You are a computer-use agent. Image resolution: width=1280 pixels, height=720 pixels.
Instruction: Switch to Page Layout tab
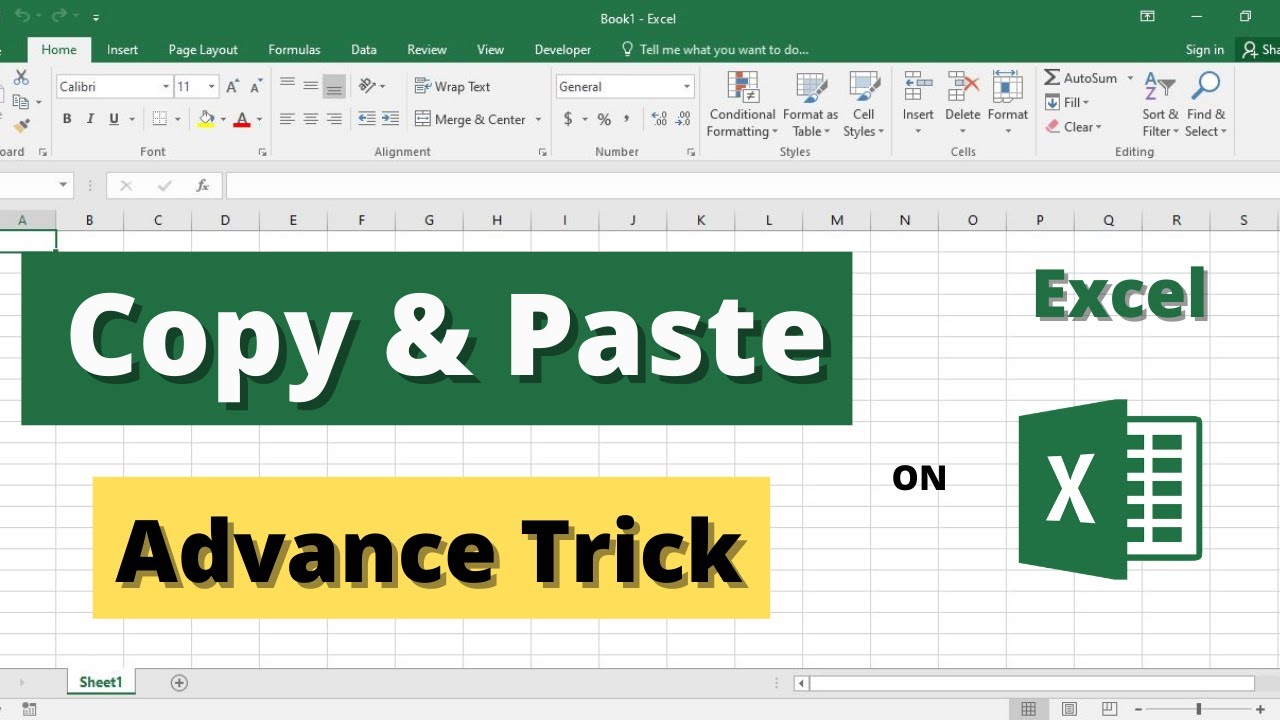pos(203,50)
